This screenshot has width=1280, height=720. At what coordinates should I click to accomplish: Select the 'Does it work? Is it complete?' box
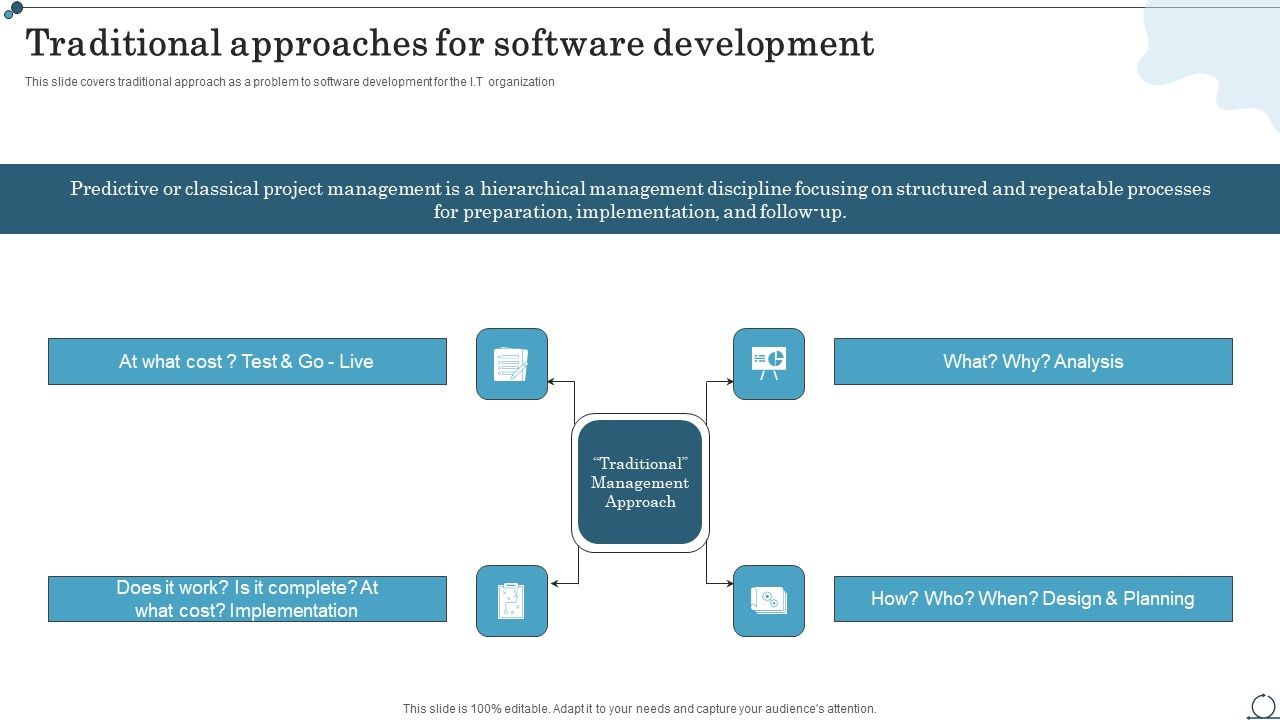[247, 599]
